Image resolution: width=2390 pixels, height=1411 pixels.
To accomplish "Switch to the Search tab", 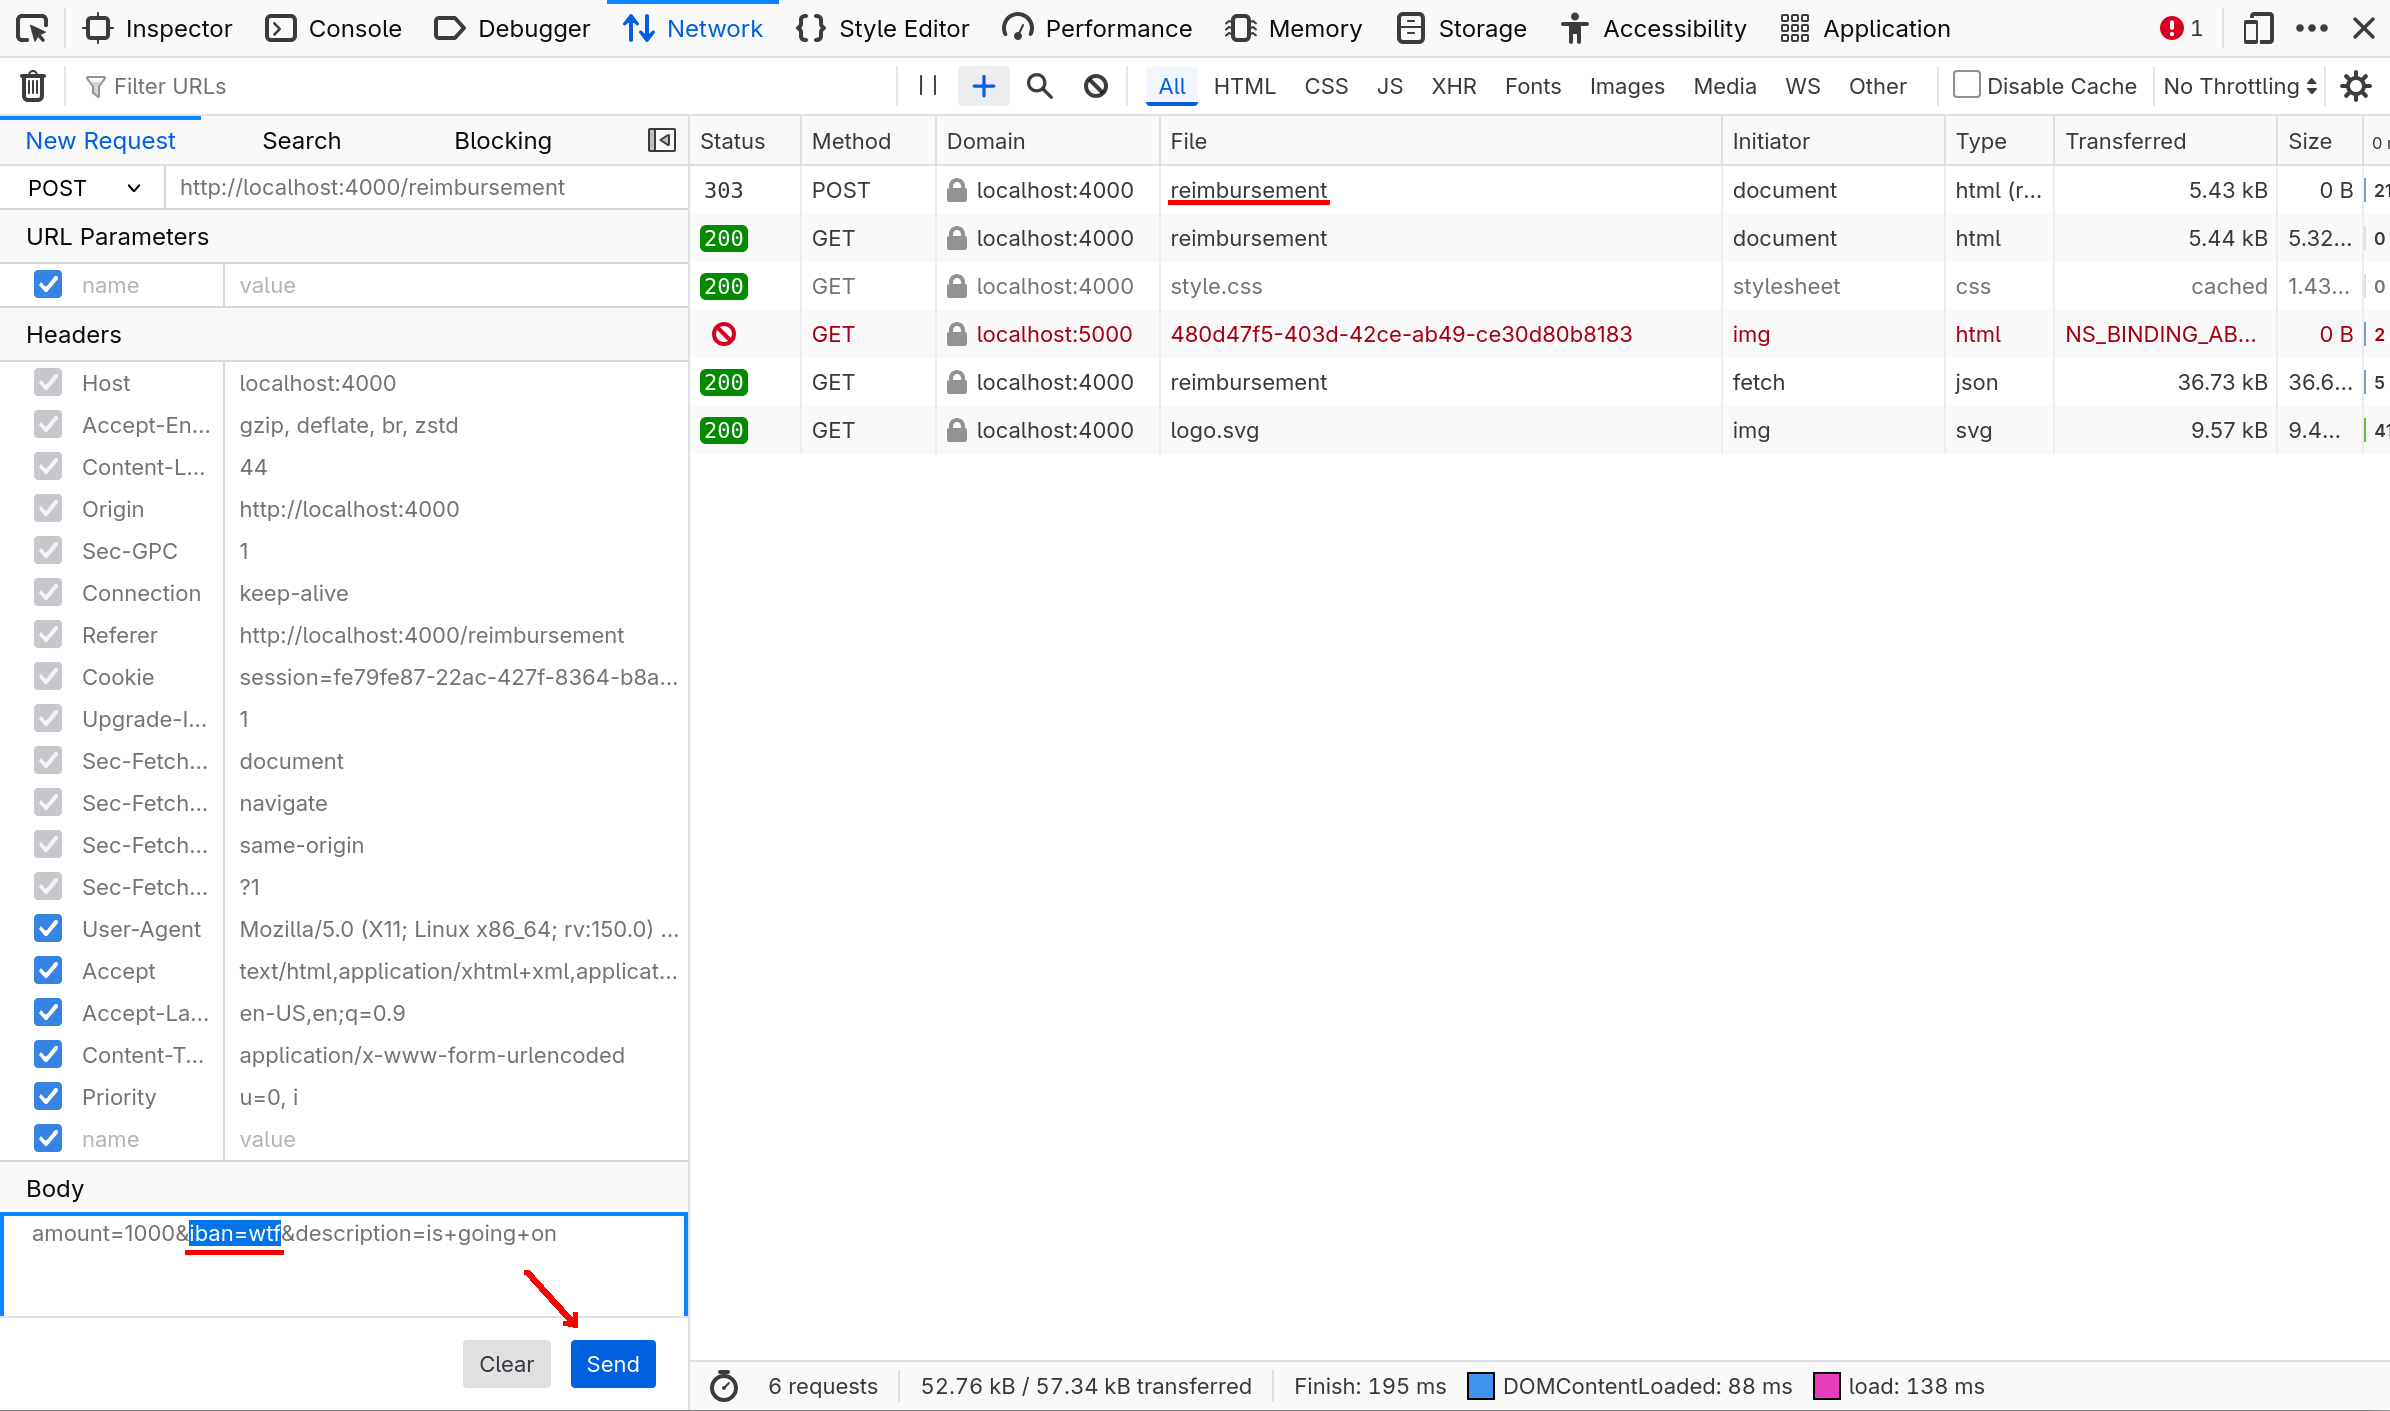I will pyautogui.click(x=302, y=140).
